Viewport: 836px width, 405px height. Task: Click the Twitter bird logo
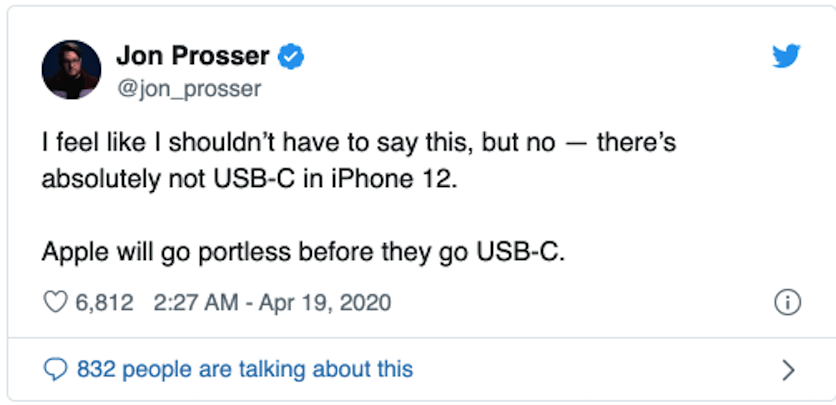787,57
